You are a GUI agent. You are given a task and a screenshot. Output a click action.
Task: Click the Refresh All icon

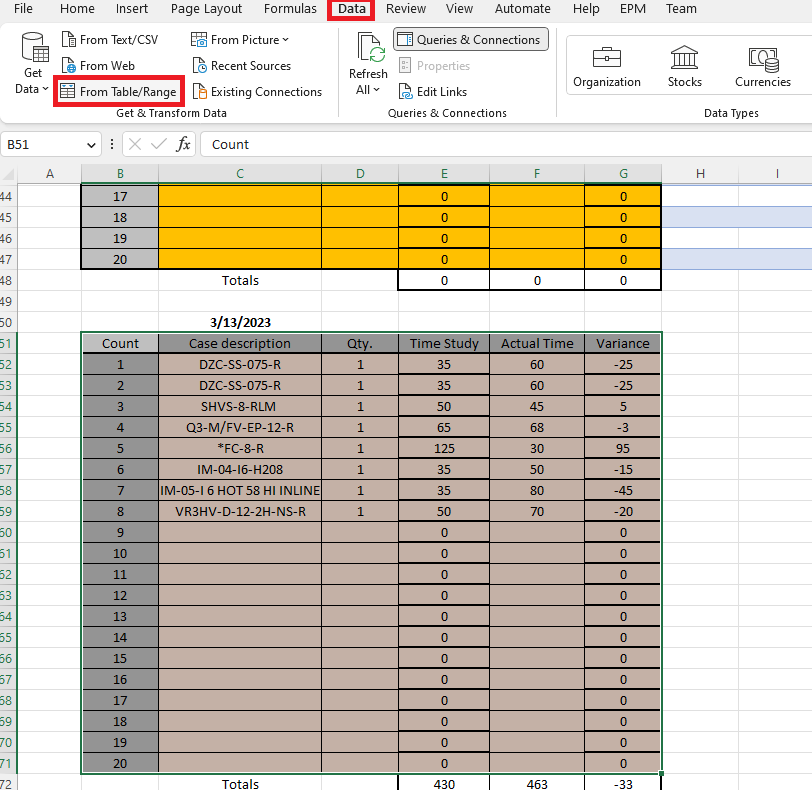[370, 48]
